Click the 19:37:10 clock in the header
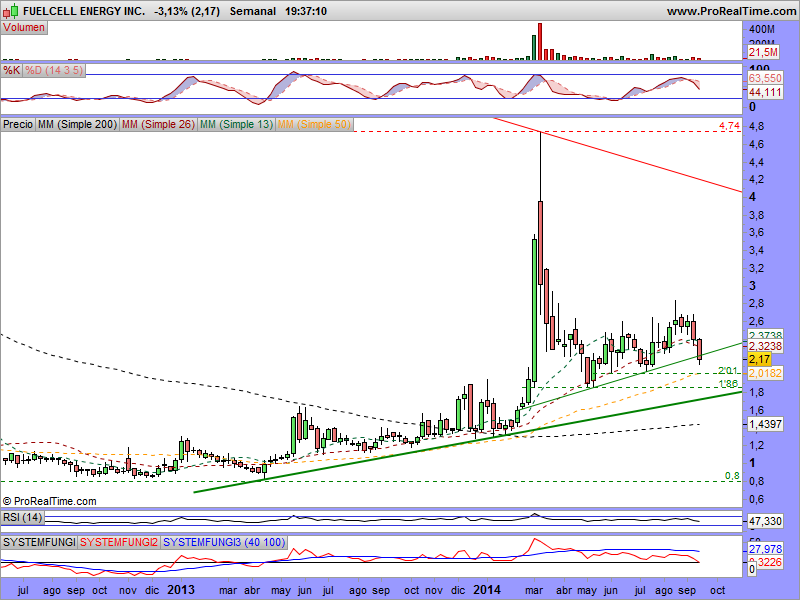Viewport: 800px width, 600px height. [306, 11]
